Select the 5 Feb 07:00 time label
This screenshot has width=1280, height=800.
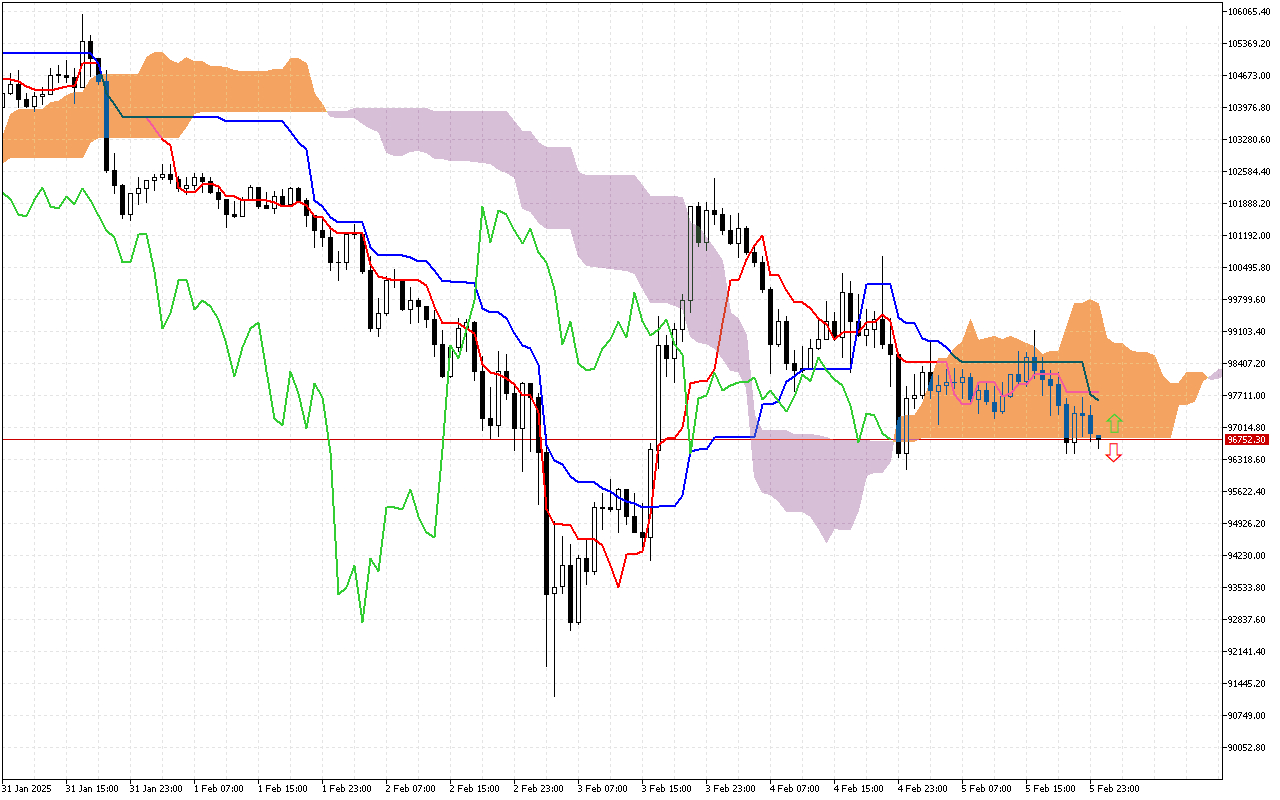pyautogui.click(x=987, y=788)
